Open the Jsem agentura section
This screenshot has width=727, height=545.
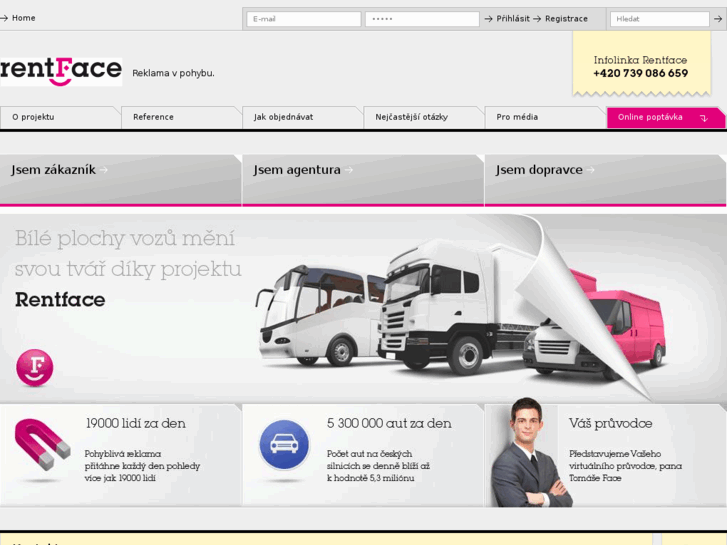[363, 180]
